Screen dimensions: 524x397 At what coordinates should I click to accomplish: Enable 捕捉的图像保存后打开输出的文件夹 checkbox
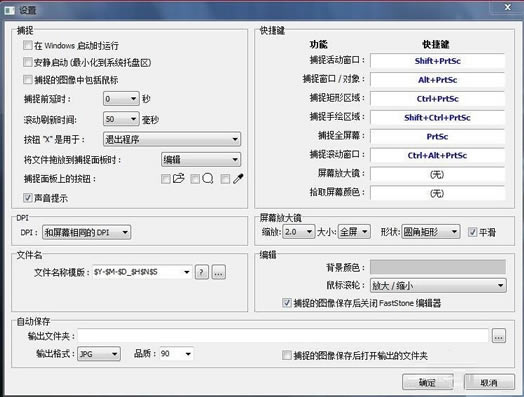click(x=287, y=355)
